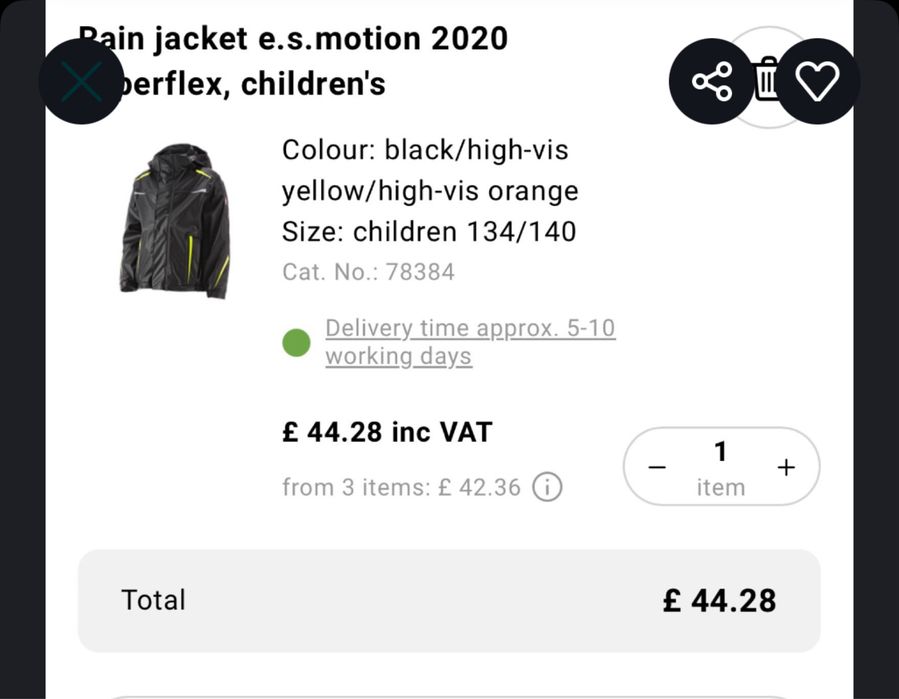Click the from 3 items: £ 42.36 text
899x699 pixels.
tap(401, 488)
